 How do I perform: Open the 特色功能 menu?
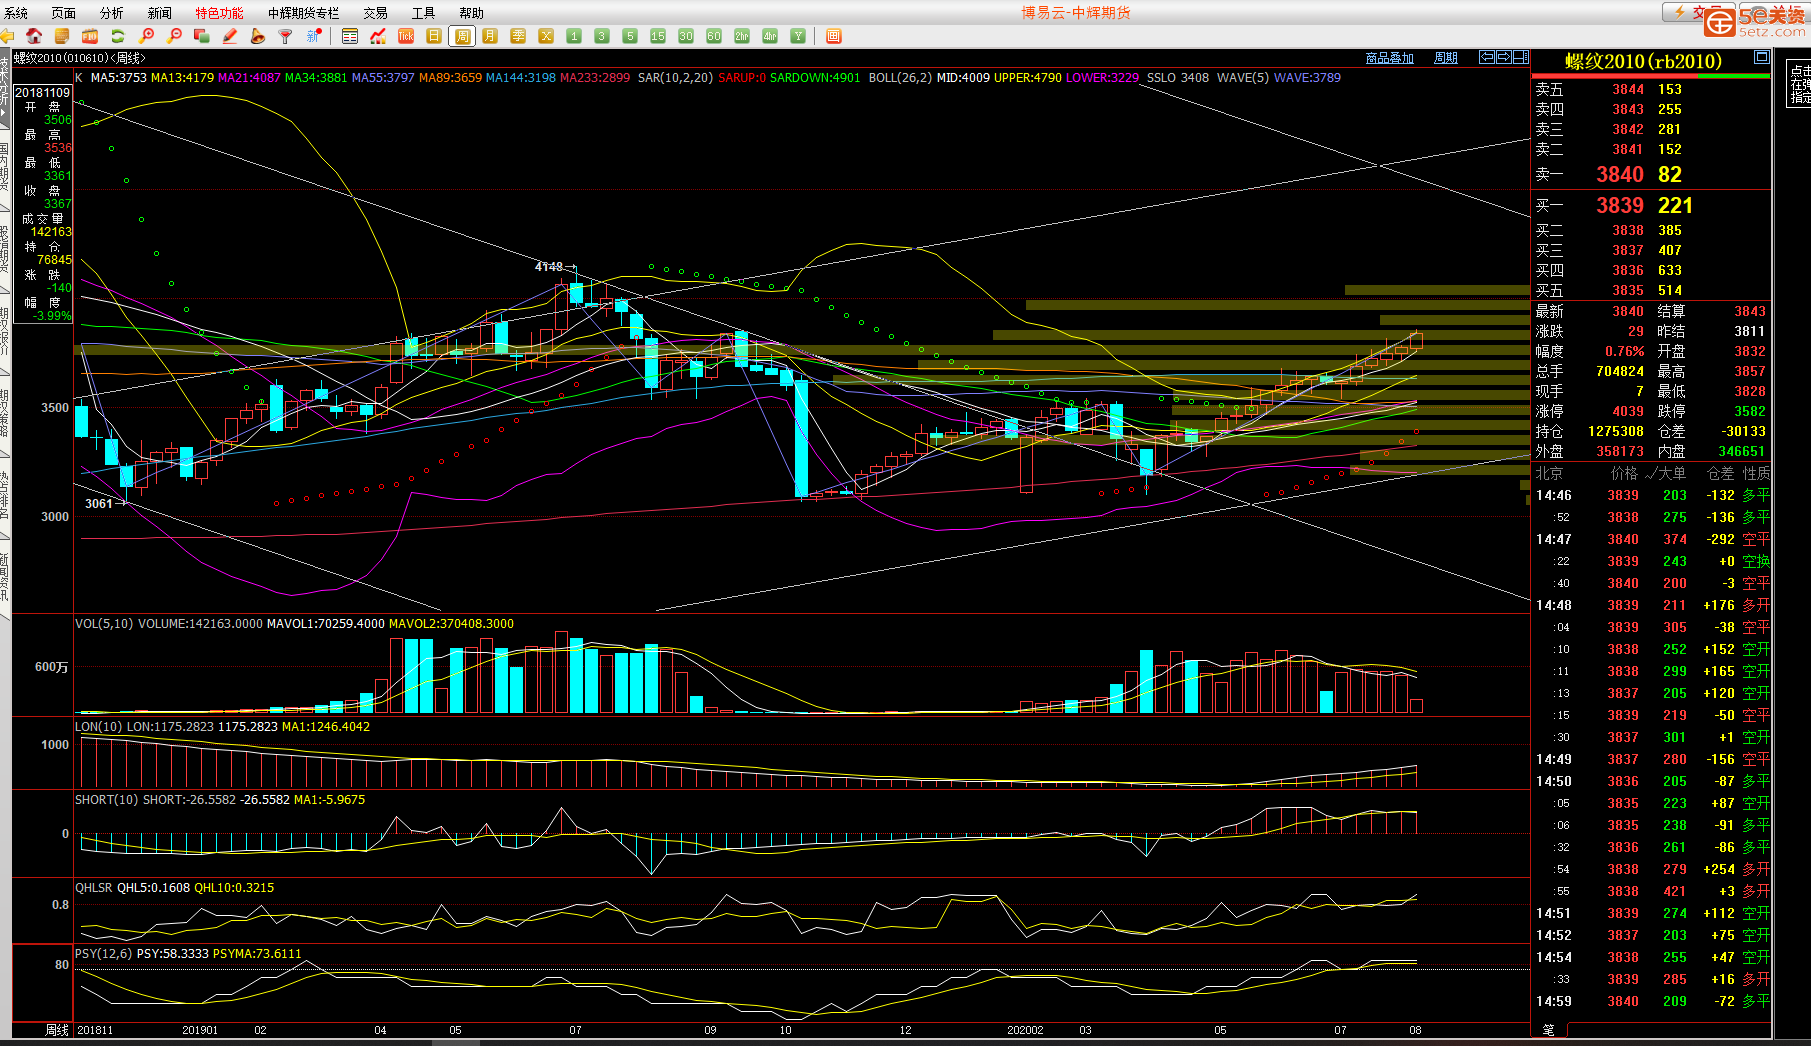point(219,13)
